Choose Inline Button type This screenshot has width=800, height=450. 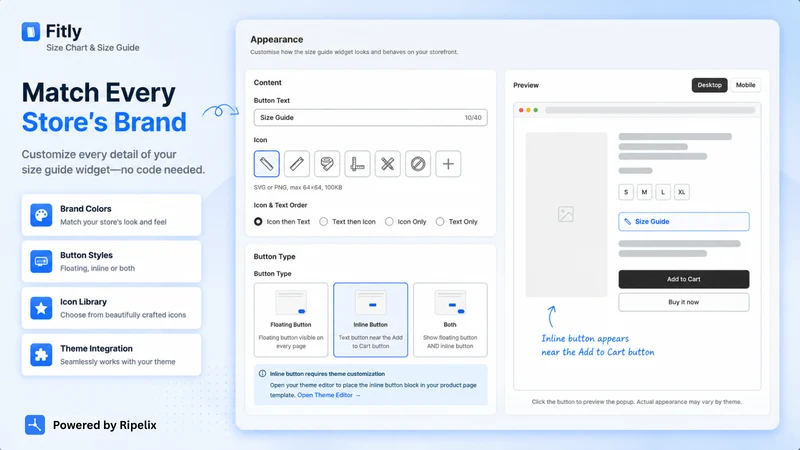coord(370,320)
